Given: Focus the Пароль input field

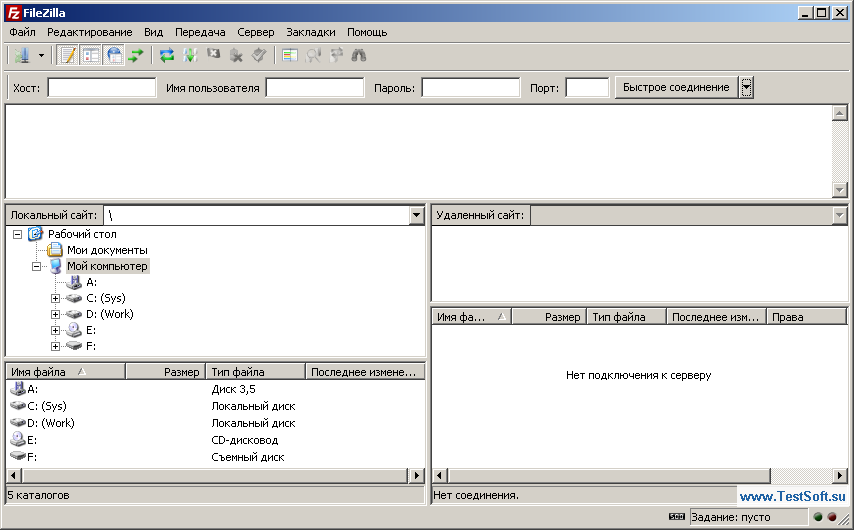Looking at the screenshot, I should pos(471,88).
